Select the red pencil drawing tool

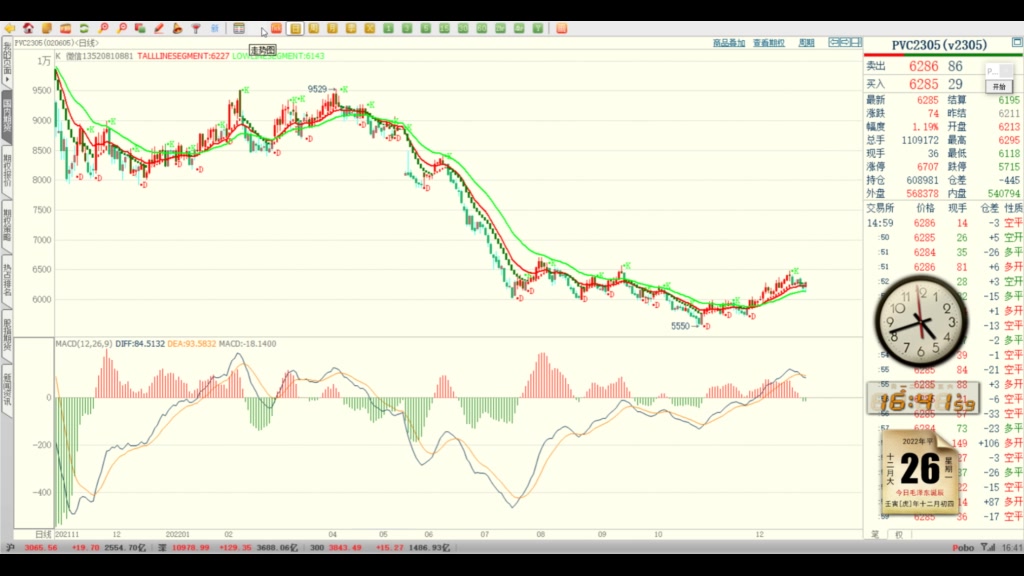click(x=159, y=29)
